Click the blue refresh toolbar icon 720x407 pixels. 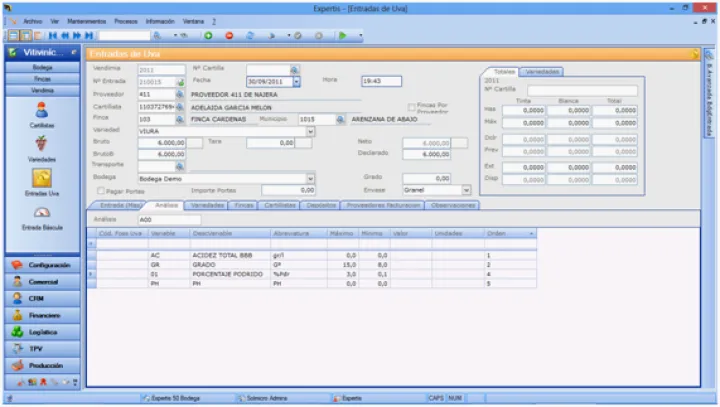coord(250,35)
